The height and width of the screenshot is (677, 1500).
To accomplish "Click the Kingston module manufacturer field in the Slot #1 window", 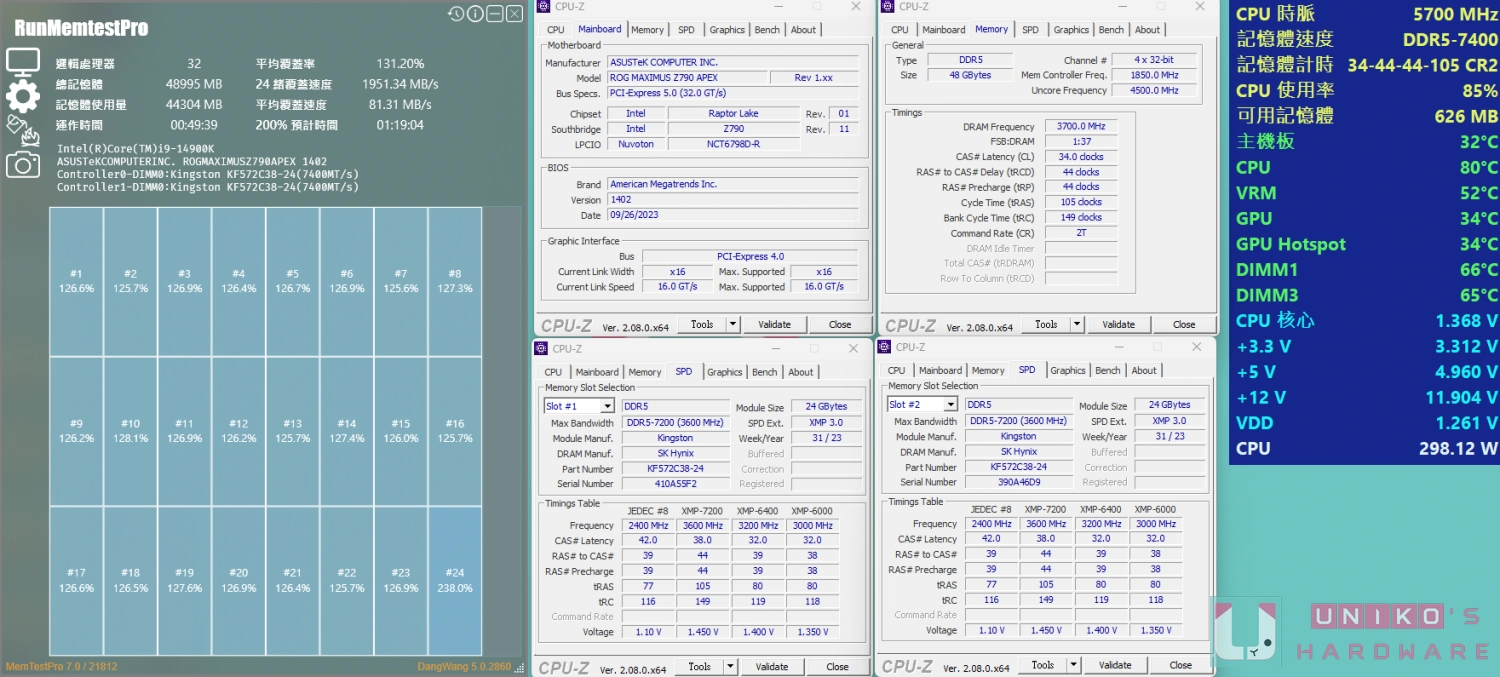I will [x=675, y=438].
